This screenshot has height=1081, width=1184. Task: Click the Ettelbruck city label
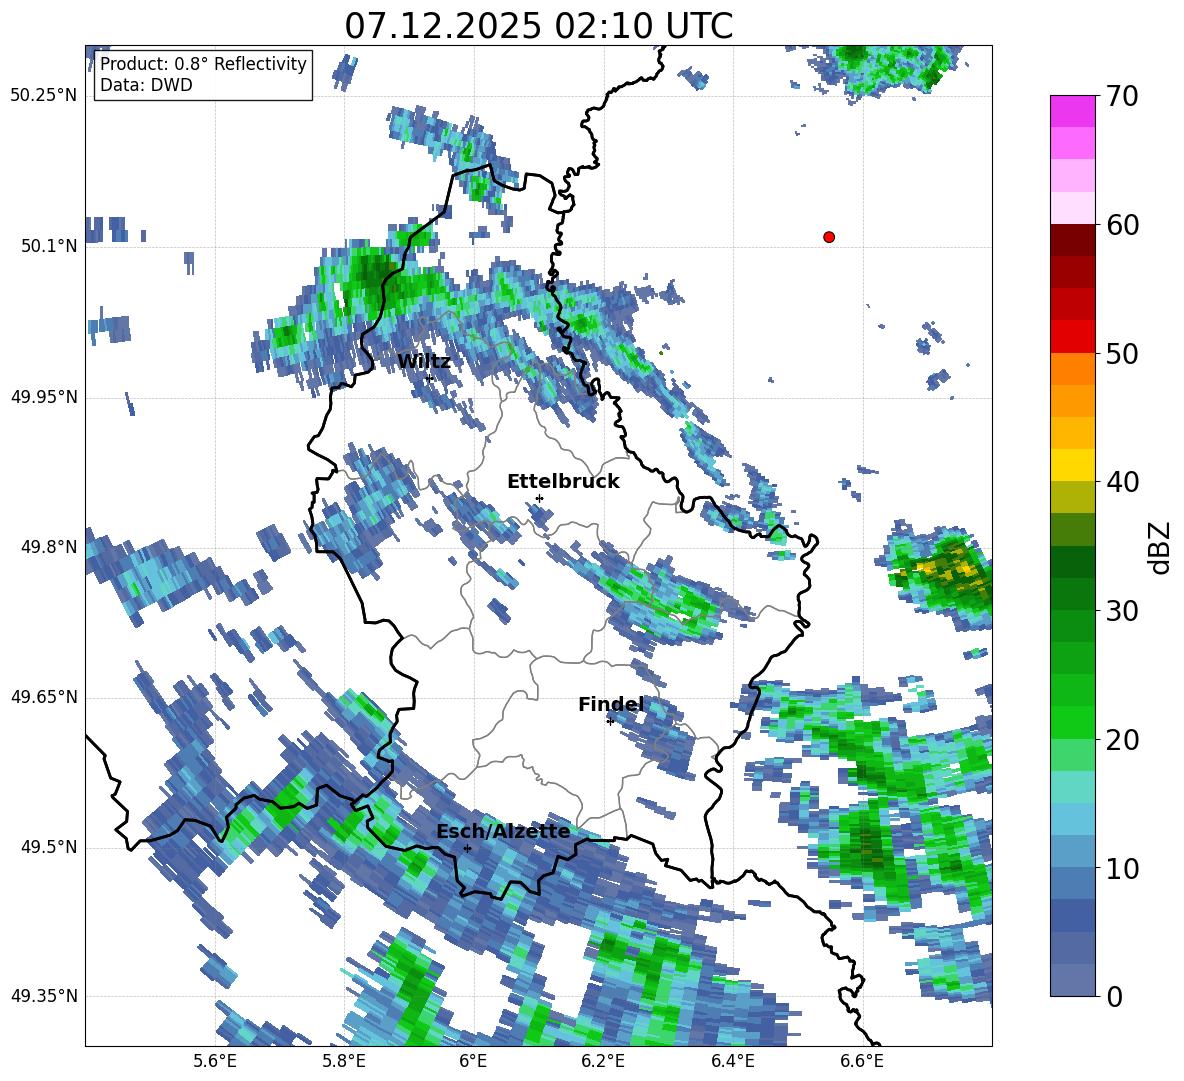[563, 482]
